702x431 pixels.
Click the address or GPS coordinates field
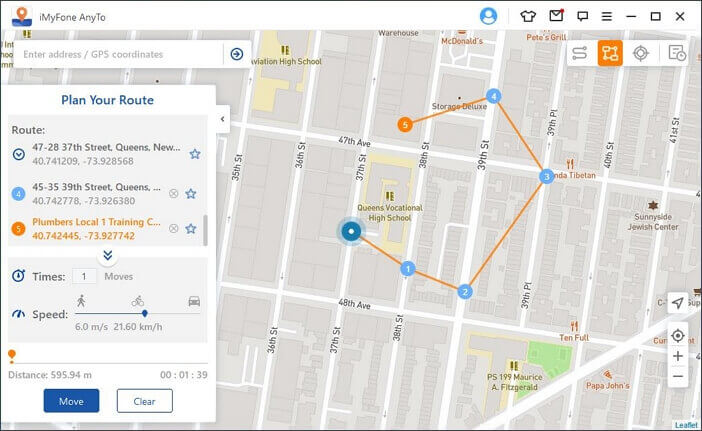coord(120,54)
